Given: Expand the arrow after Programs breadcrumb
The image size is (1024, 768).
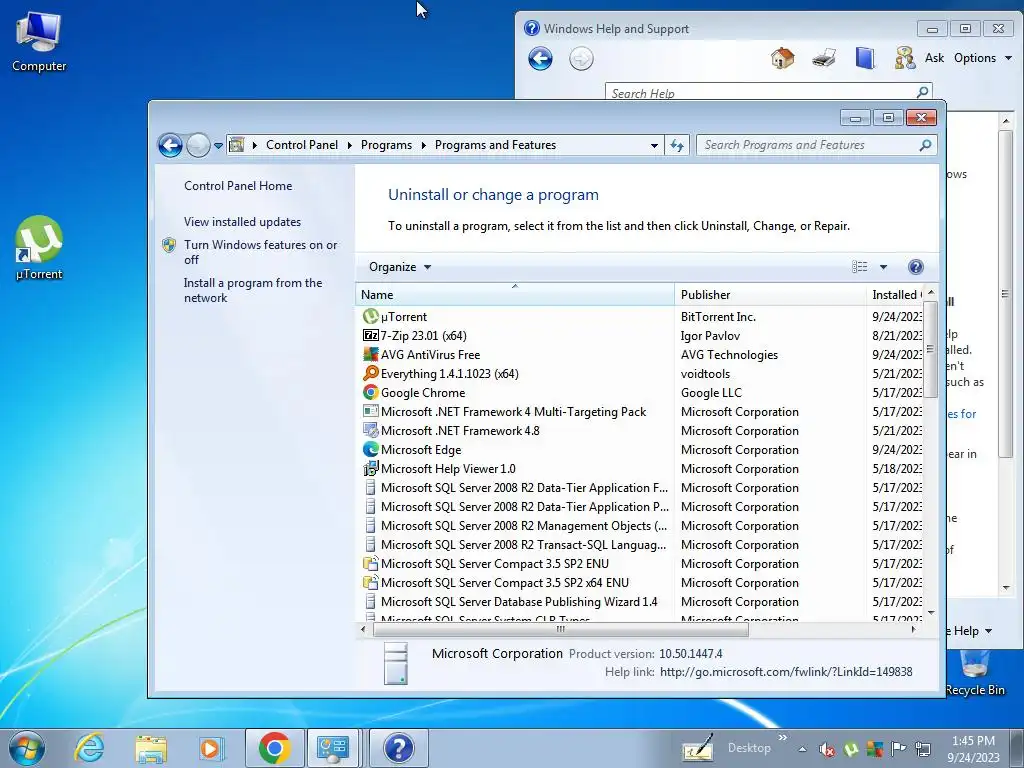Looking at the screenshot, I should coord(423,145).
